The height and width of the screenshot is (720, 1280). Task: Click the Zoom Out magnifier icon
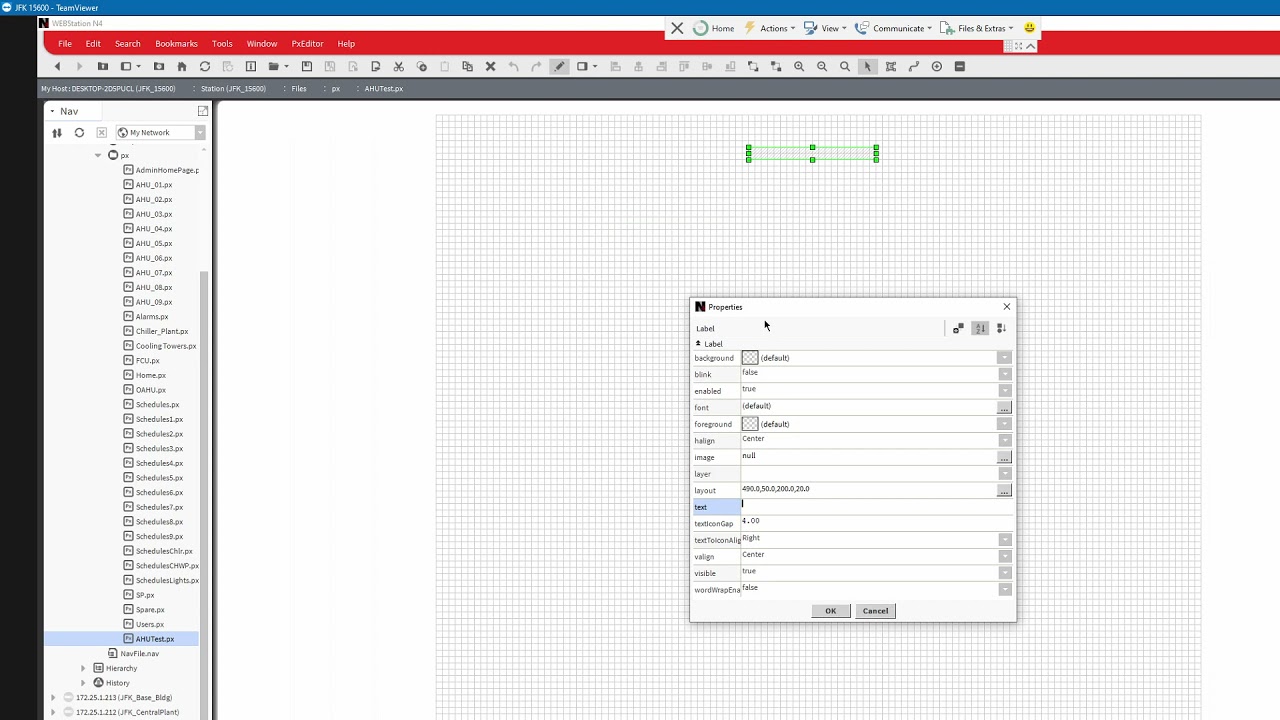[822, 66]
